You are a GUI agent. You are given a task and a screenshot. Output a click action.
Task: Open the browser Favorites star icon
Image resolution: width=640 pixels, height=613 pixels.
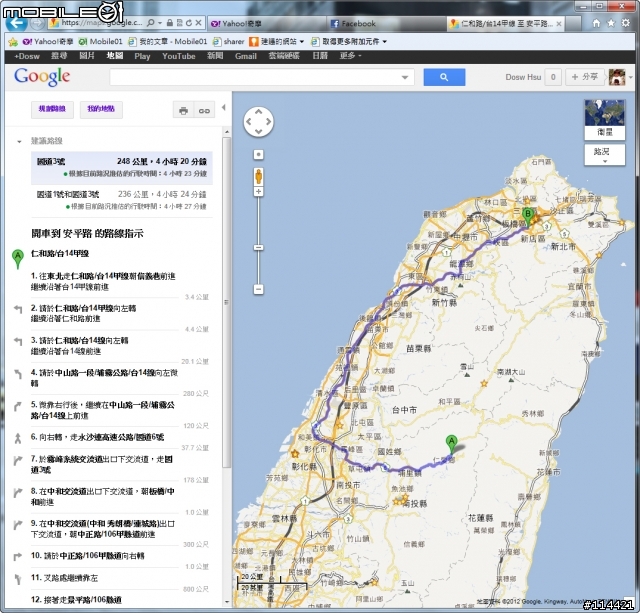[611, 23]
